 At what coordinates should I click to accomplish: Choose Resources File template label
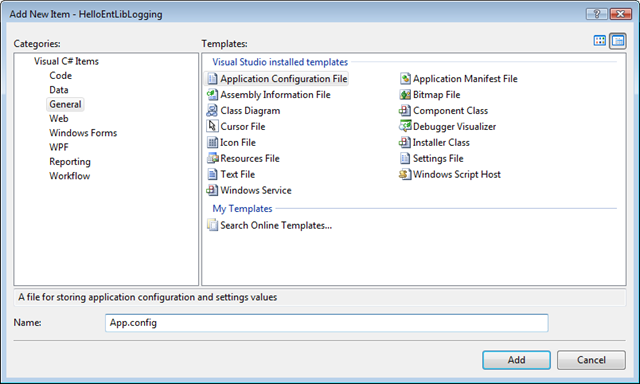tap(250, 158)
